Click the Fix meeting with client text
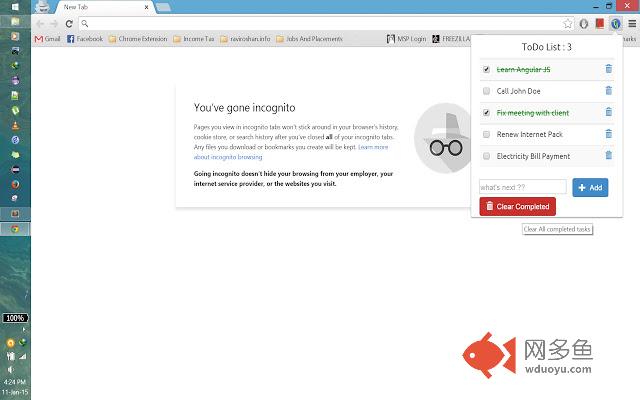This screenshot has height=400, width=640. tap(533, 113)
